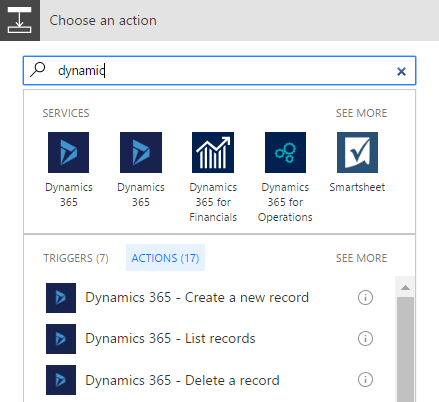The image size is (439, 402).
Task: Click the search magnifier icon
Action: coord(38,70)
